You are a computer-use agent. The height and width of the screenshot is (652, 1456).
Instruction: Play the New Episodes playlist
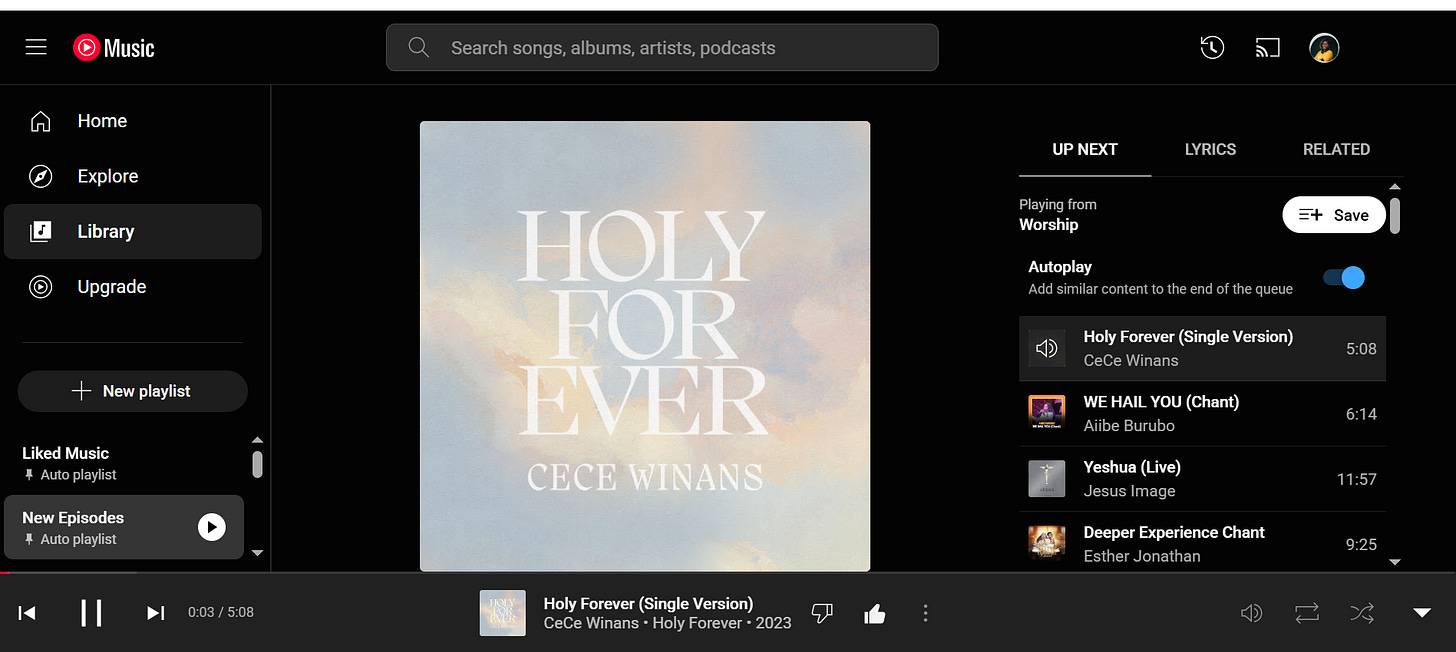coord(211,527)
